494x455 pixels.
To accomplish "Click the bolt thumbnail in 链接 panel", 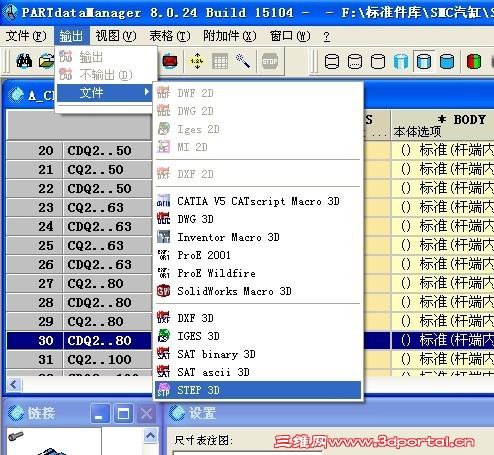I will click(x=15, y=435).
